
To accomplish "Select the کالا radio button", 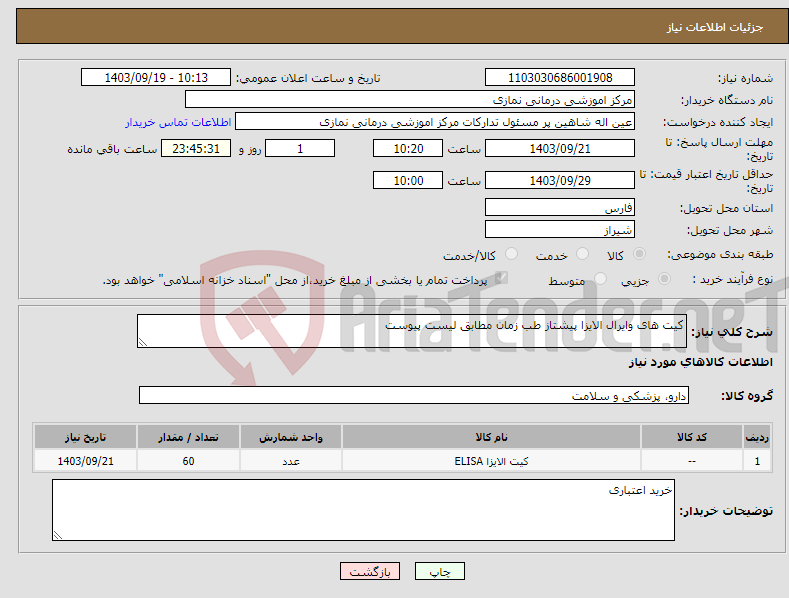I will tap(639, 254).
